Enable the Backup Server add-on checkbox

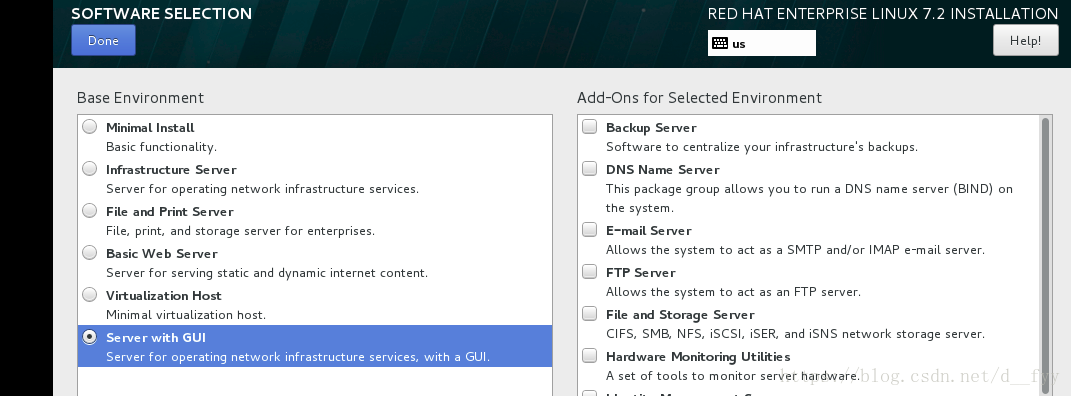pyautogui.click(x=589, y=126)
